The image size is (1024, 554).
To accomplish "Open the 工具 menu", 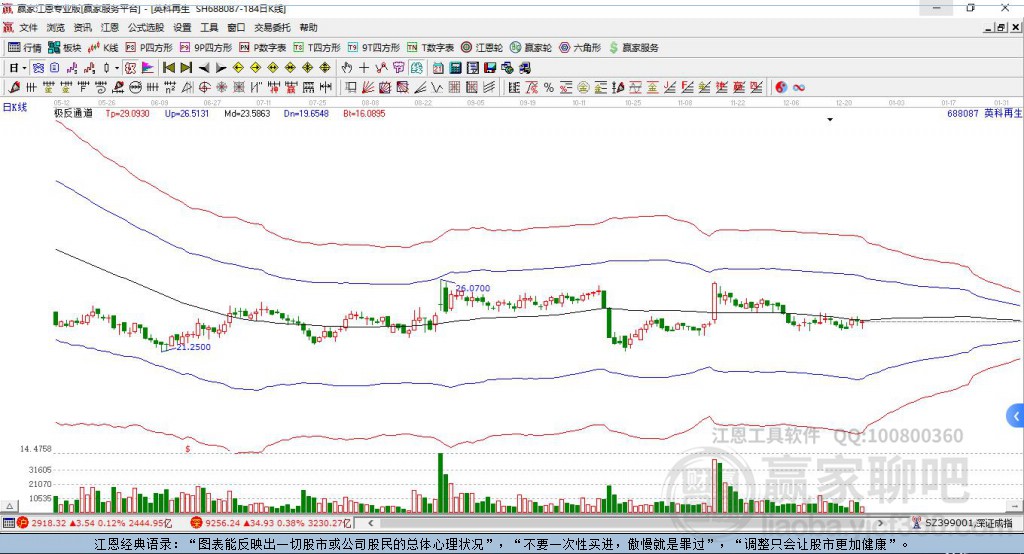I will [209, 27].
